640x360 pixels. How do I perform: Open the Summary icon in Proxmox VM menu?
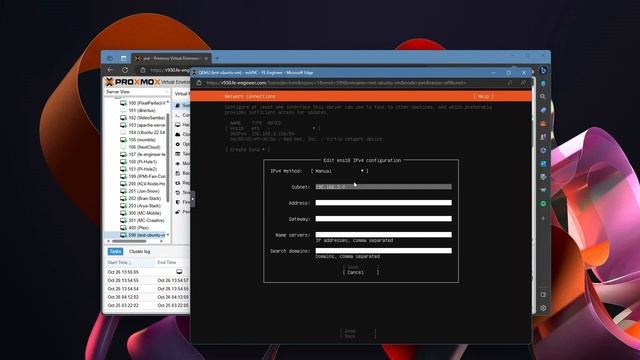(178, 105)
